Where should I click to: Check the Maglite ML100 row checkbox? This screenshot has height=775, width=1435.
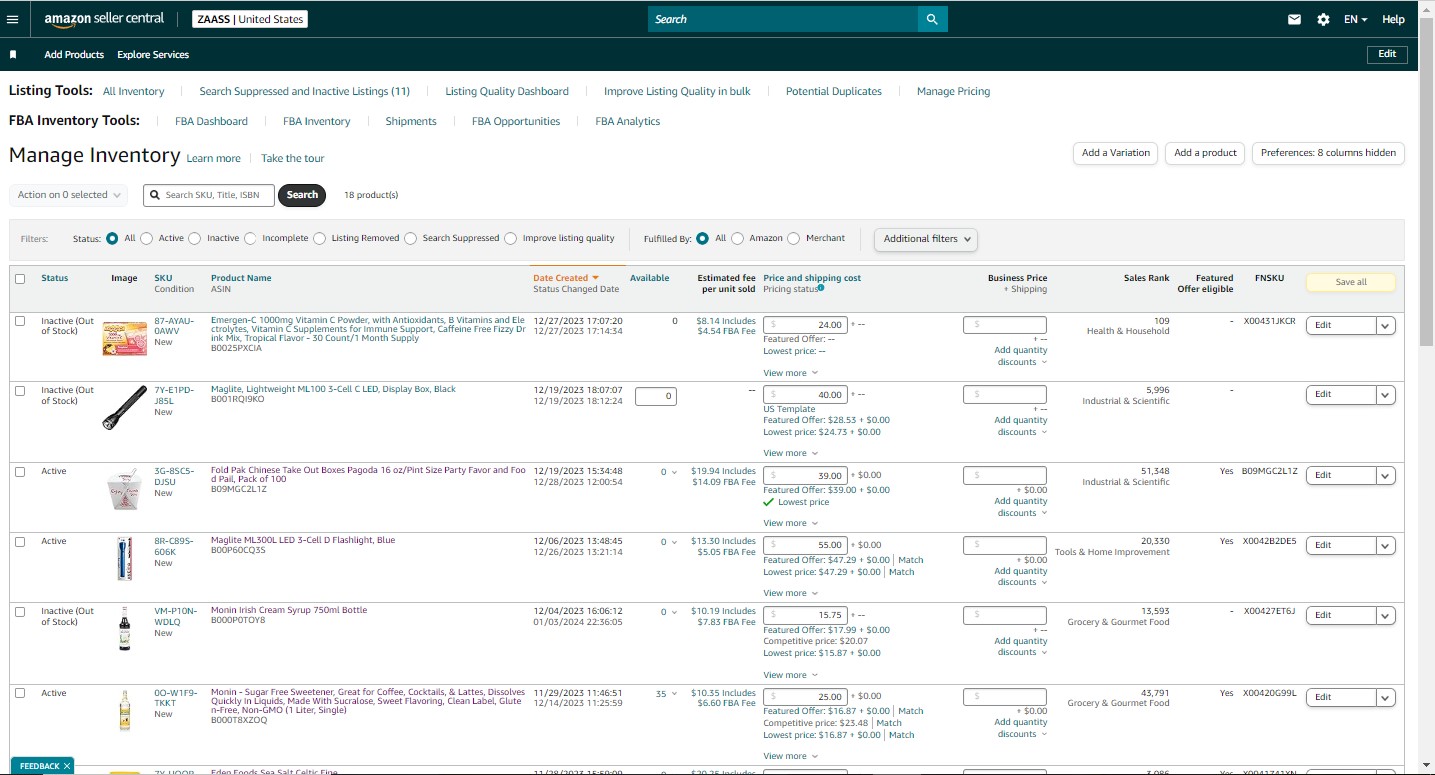20,391
